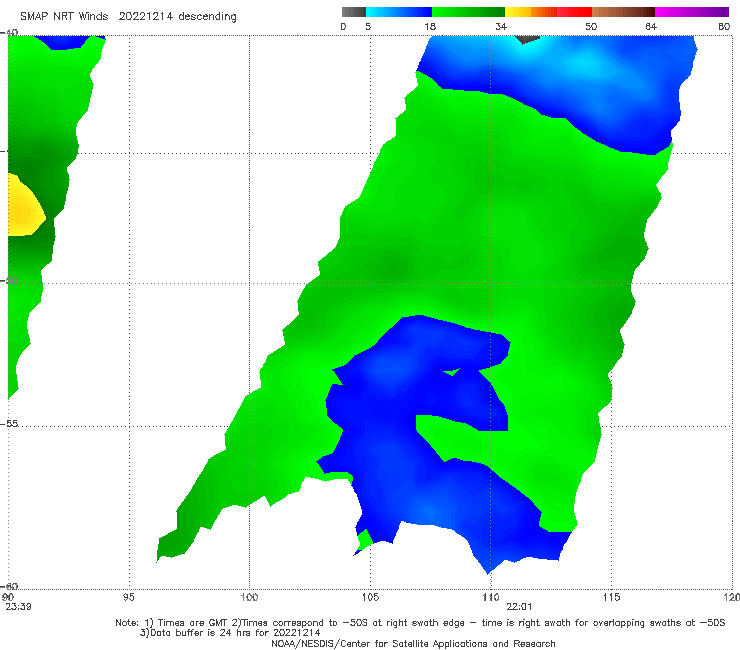Click the gray segment of the color bar
The width and height of the screenshot is (740, 650).
pos(354,12)
